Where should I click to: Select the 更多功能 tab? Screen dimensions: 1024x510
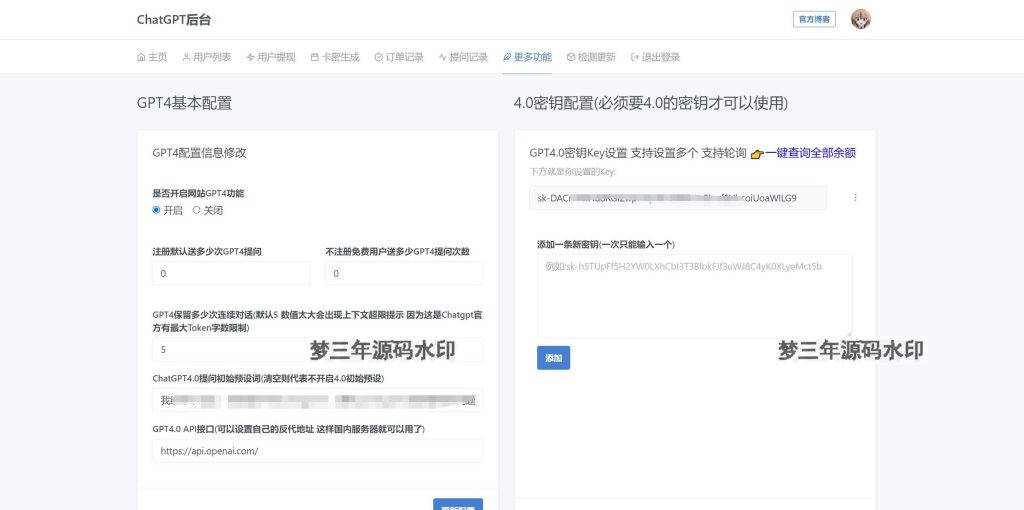point(527,57)
